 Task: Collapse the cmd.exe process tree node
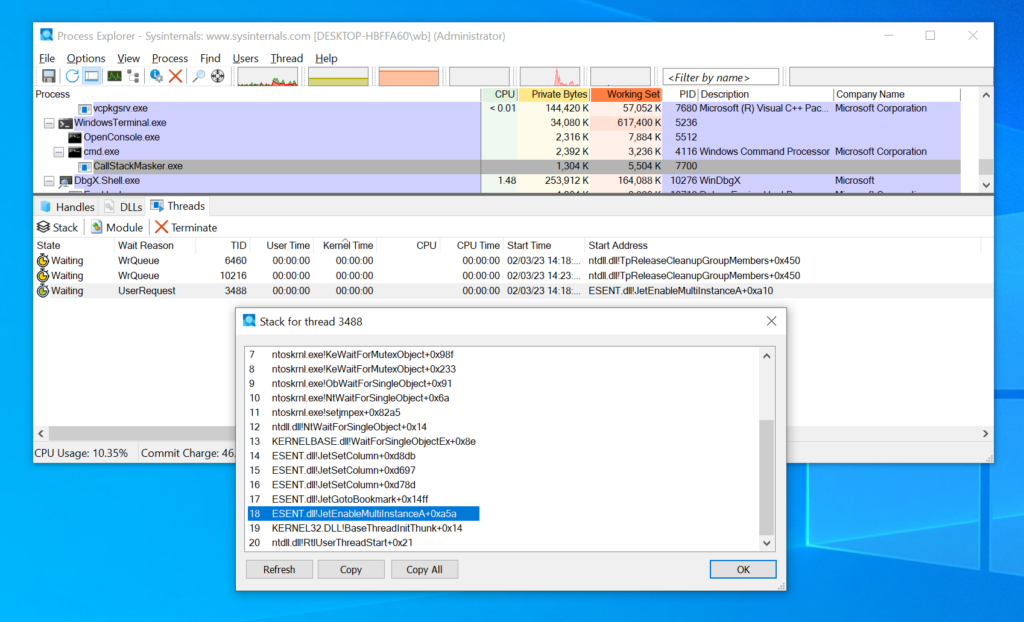point(59,152)
